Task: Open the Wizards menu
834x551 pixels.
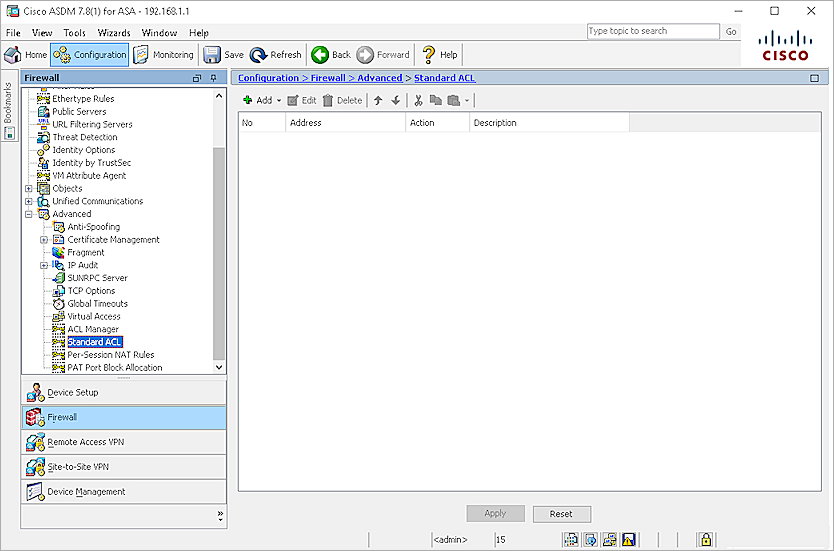Action: [x=114, y=33]
